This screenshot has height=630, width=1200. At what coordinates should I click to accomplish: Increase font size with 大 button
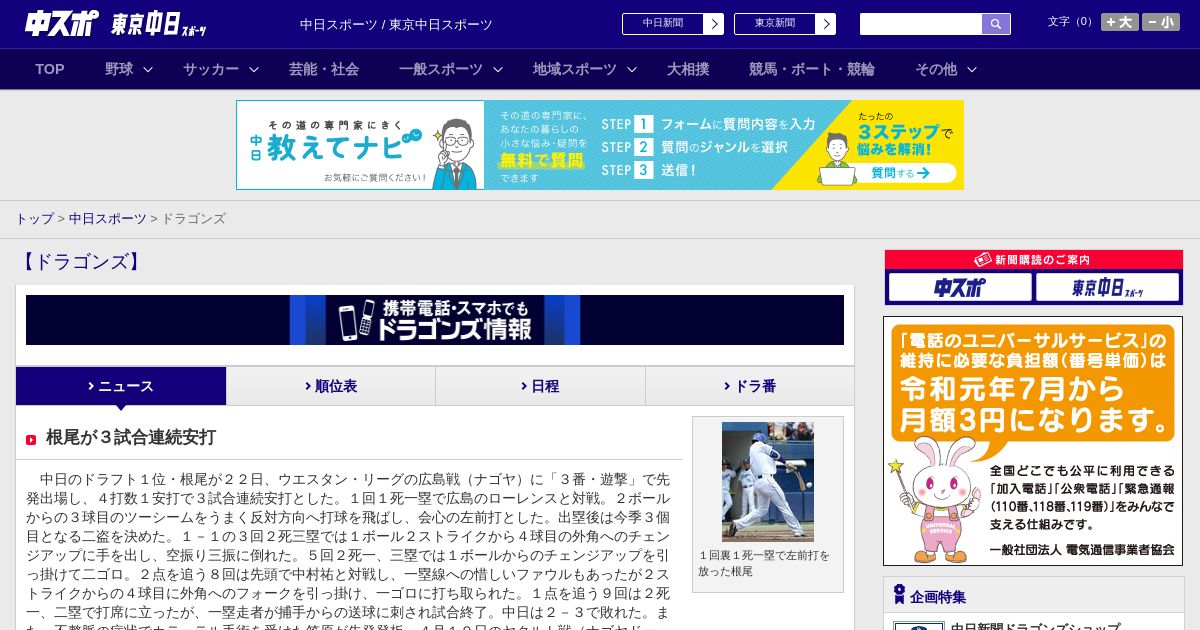[x=1120, y=22]
